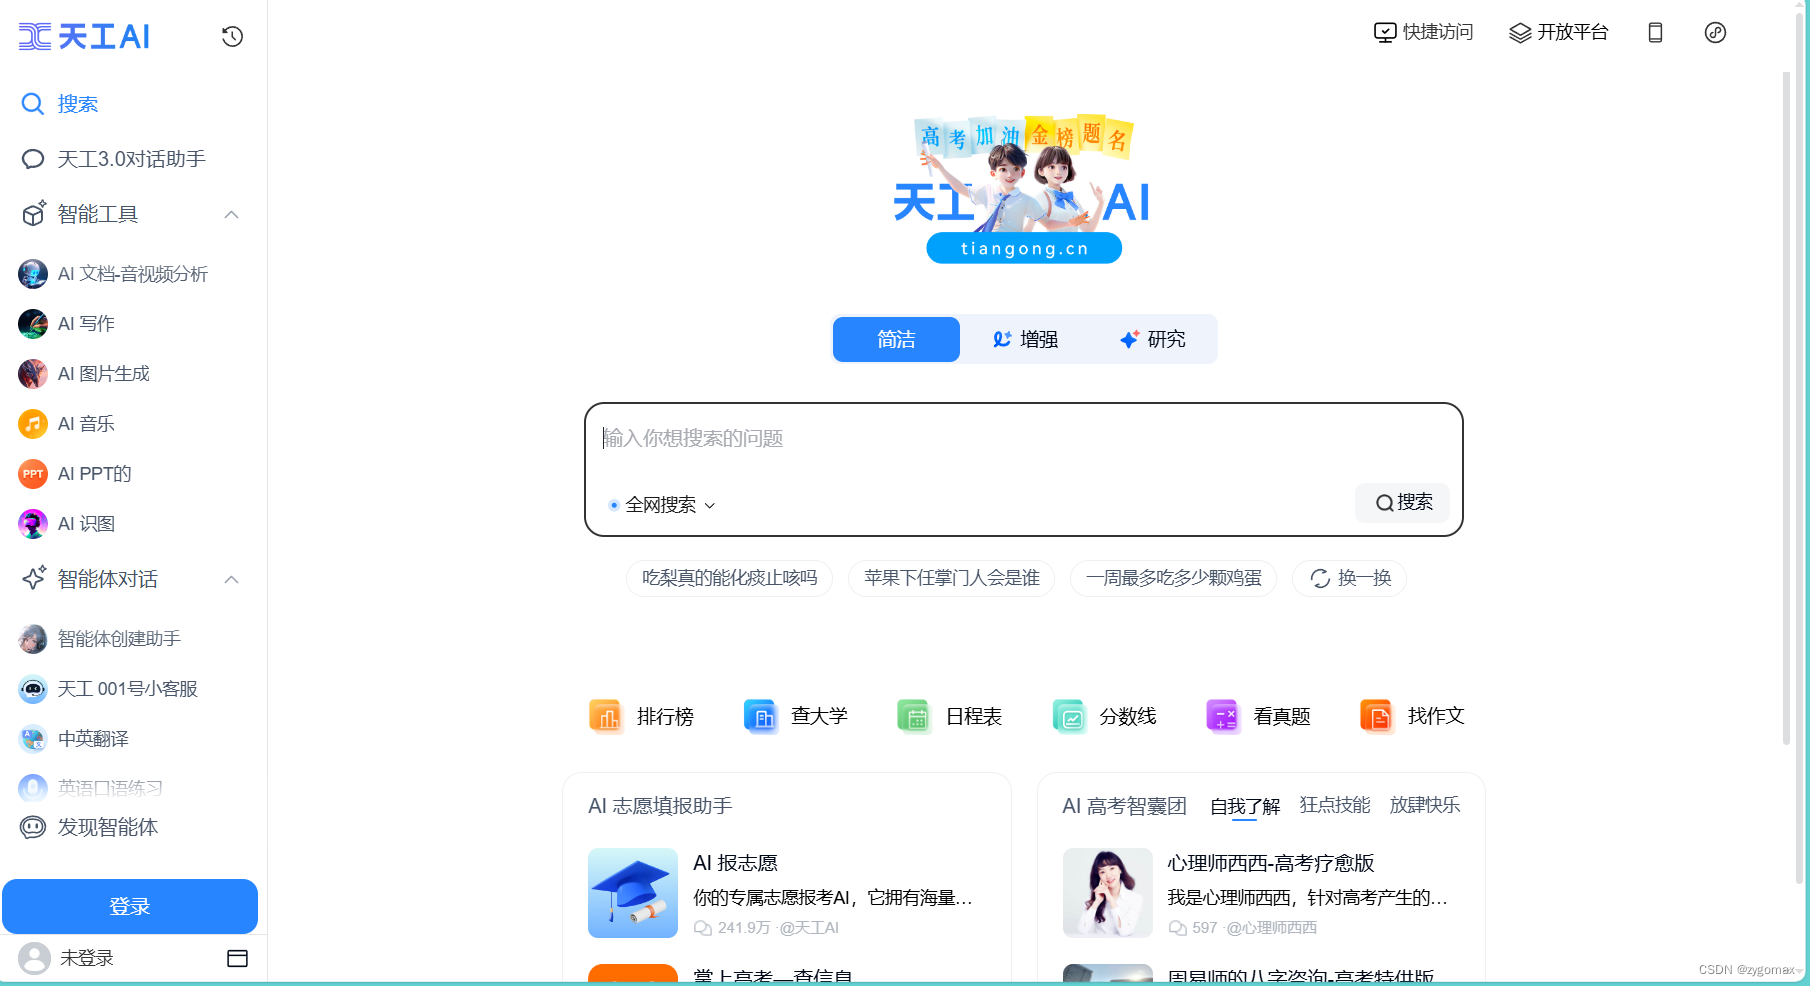1810x986 pixels.
Task: Click the card icon beside 未登录
Action: [x=237, y=959]
